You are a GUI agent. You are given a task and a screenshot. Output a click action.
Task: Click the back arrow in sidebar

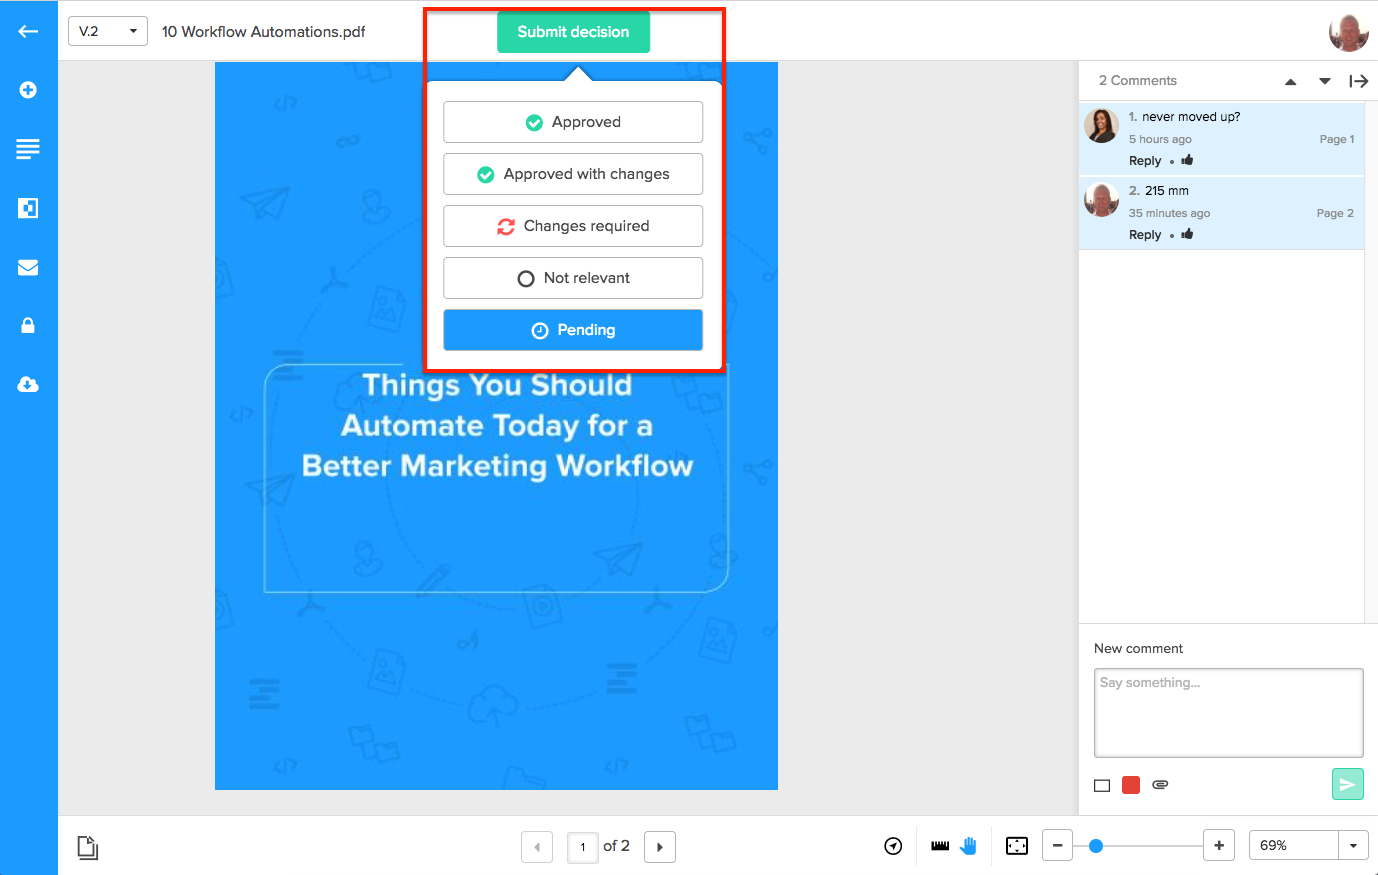pyautogui.click(x=28, y=31)
